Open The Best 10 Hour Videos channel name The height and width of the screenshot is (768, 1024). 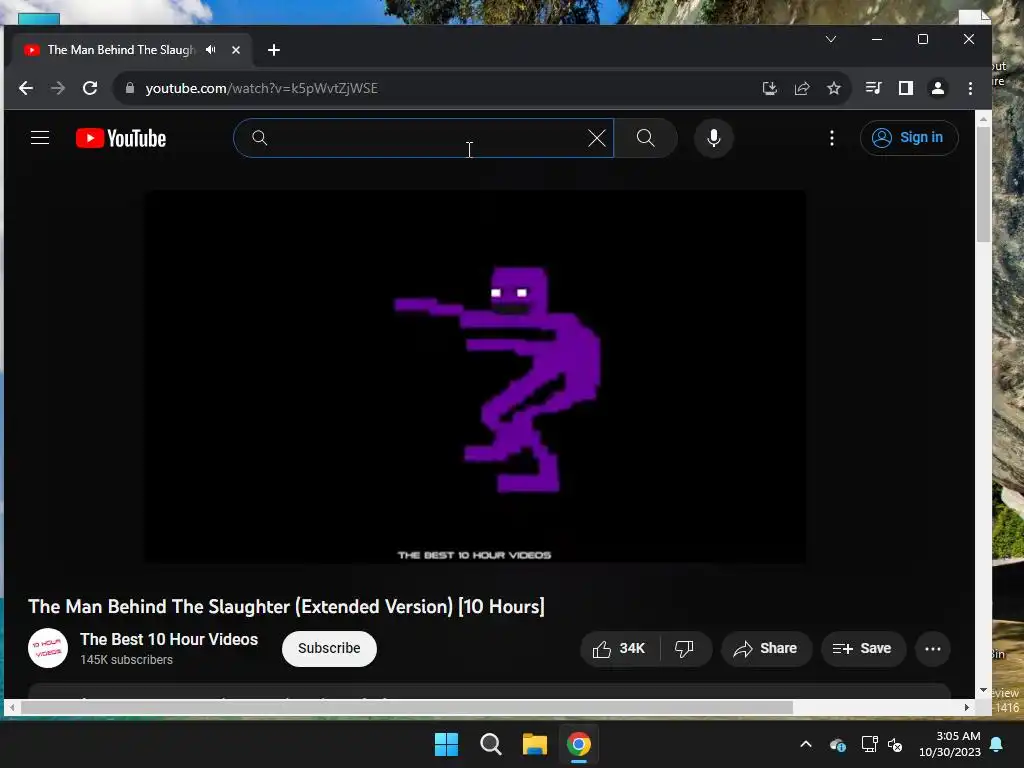169,639
